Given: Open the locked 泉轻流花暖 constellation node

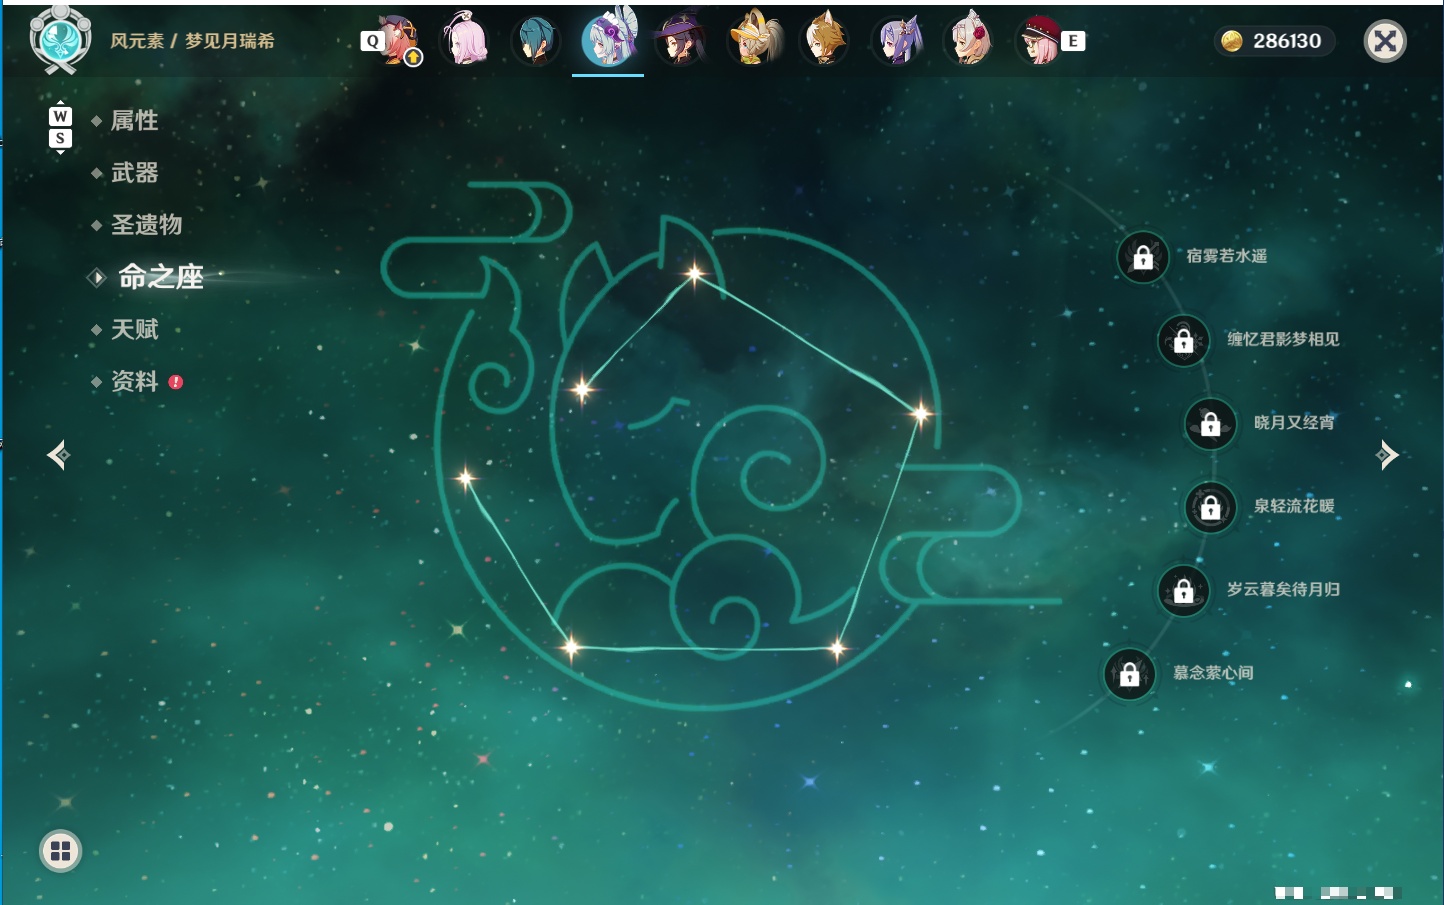Looking at the screenshot, I should (1211, 507).
